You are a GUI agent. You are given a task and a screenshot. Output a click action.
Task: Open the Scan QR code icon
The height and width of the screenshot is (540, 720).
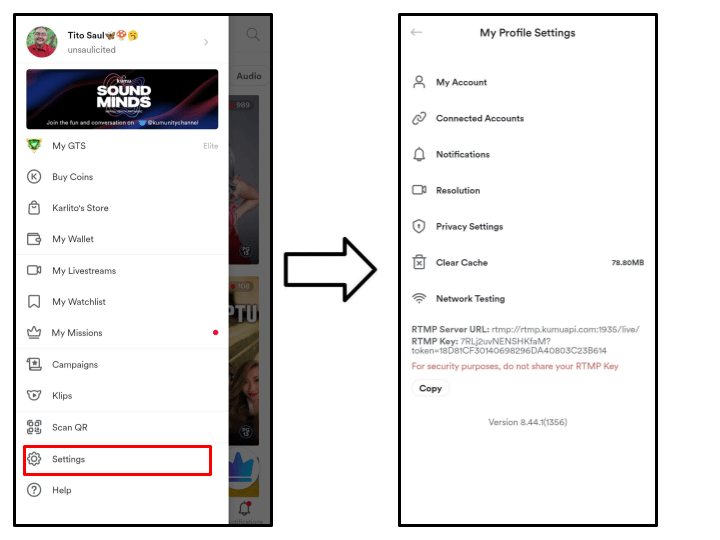point(34,427)
